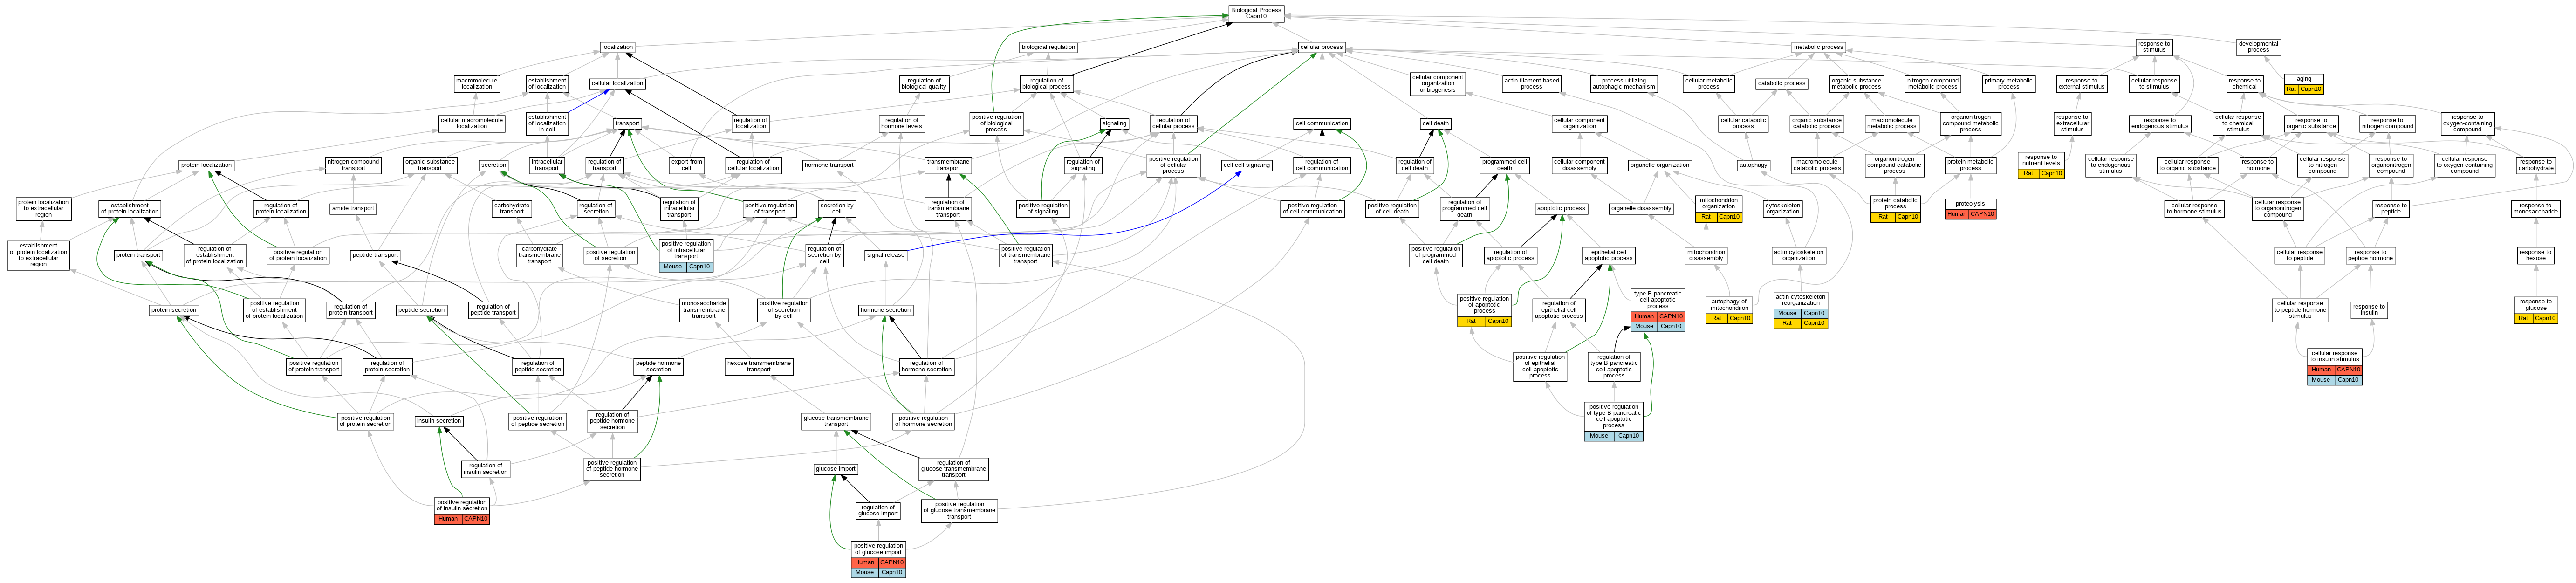The height and width of the screenshot is (583, 2576).
Task: Select the 'programmed cell death' node
Action: click(1504, 165)
